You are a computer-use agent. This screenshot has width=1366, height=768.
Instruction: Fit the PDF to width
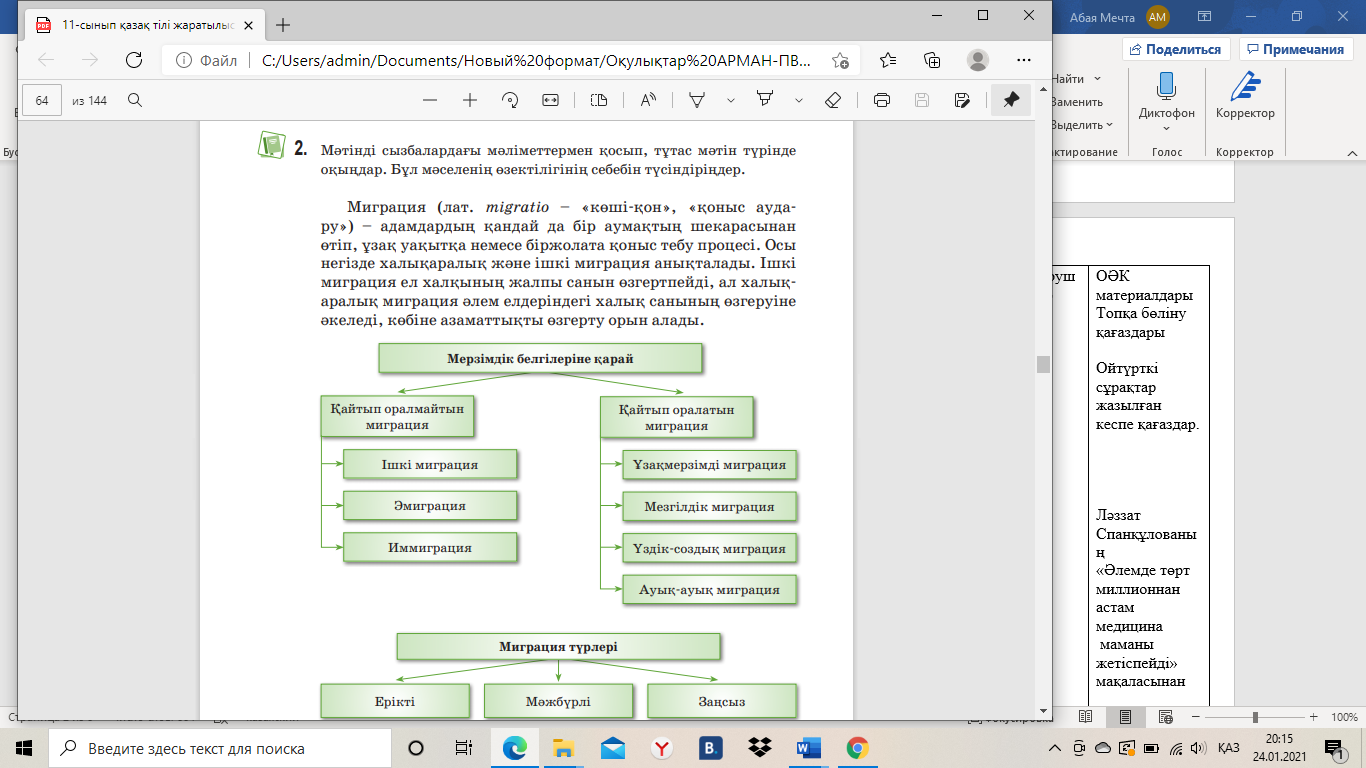[x=550, y=100]
